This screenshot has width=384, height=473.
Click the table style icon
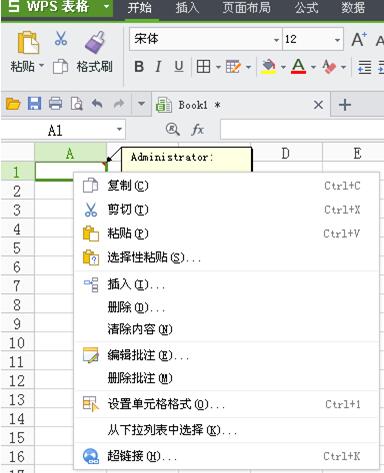click(233, 67)
